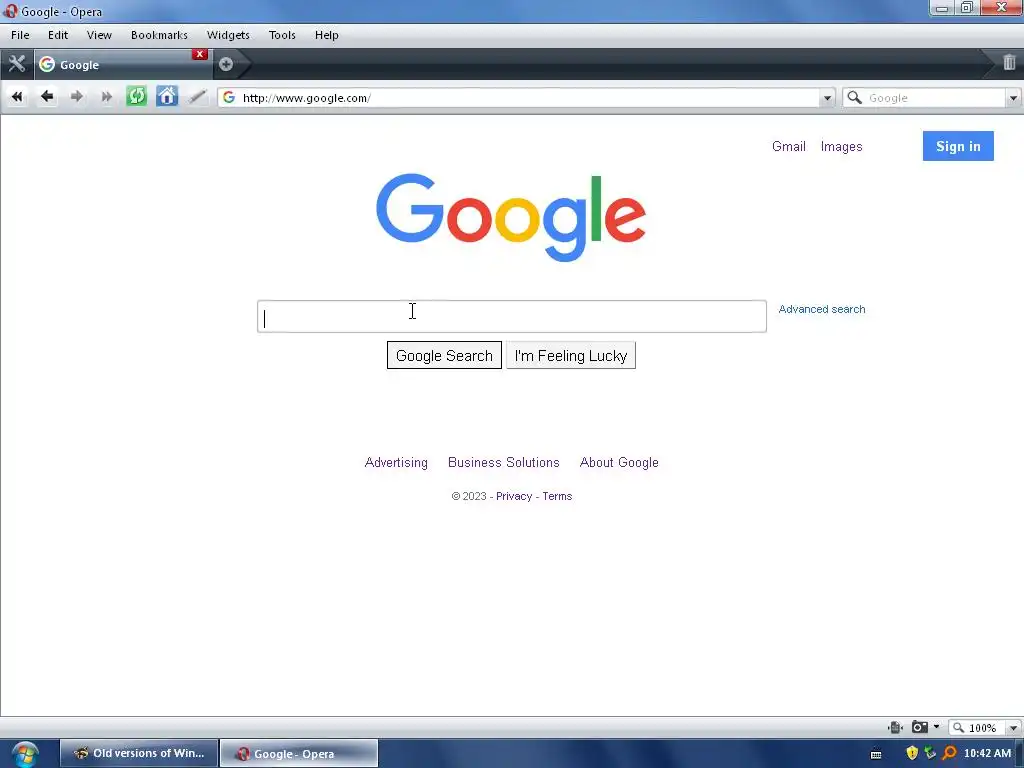
Task: Click the Google Search button
Action: [x=444, y=355]
